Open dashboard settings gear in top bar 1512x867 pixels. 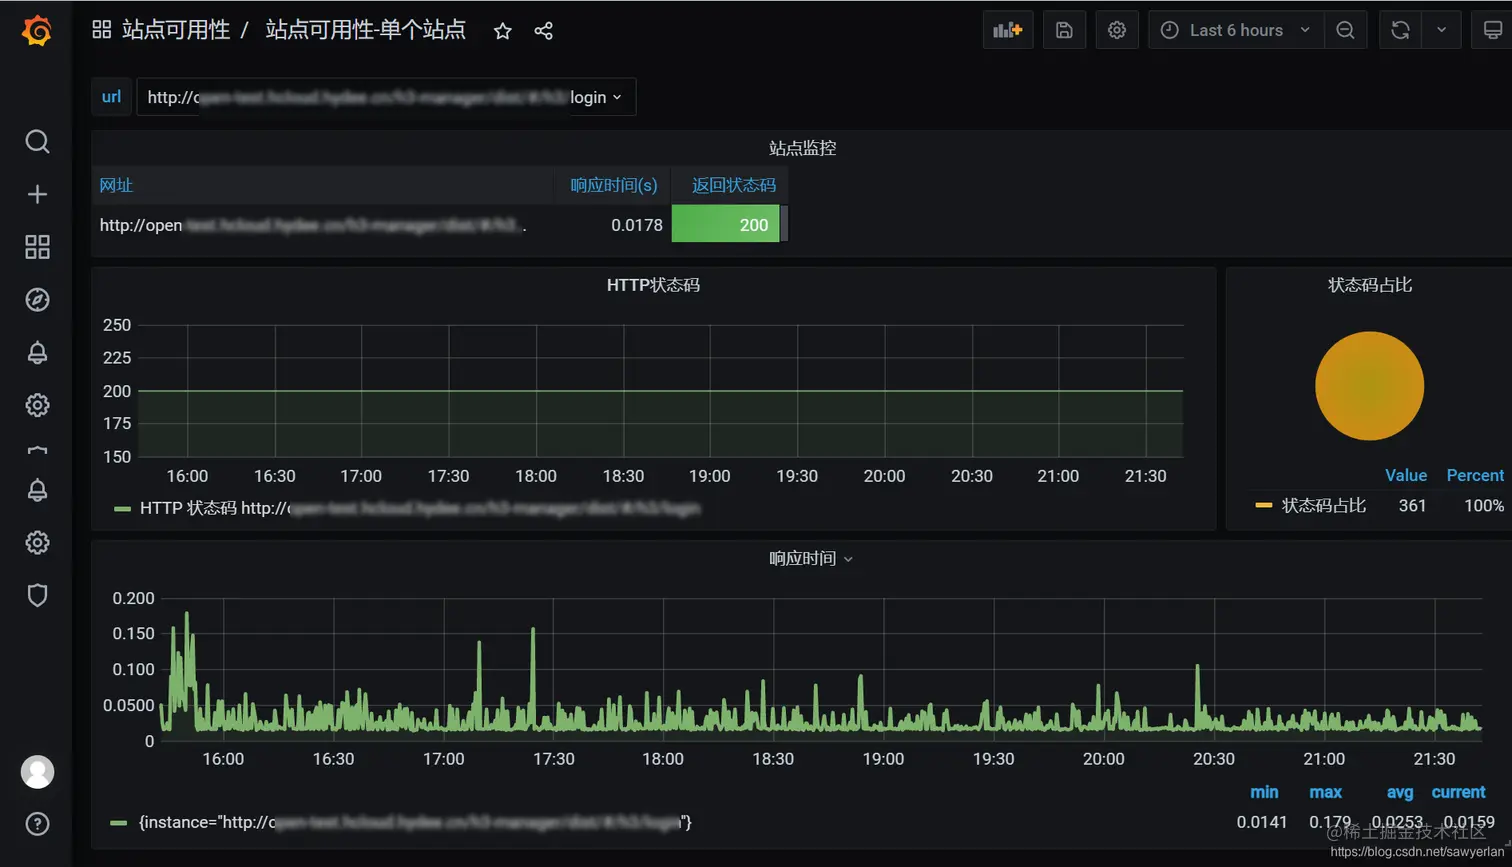pyautogui.click(x=1117, y=30)
